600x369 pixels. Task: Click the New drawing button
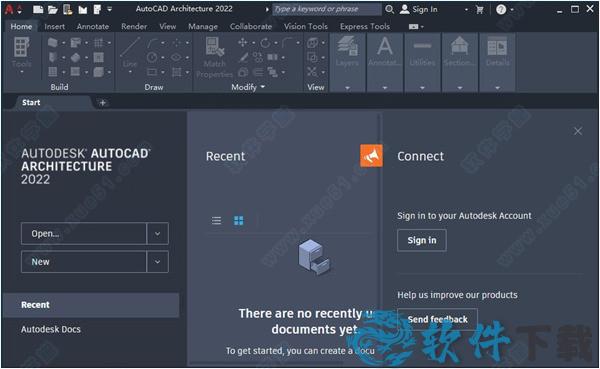point(84,262)
